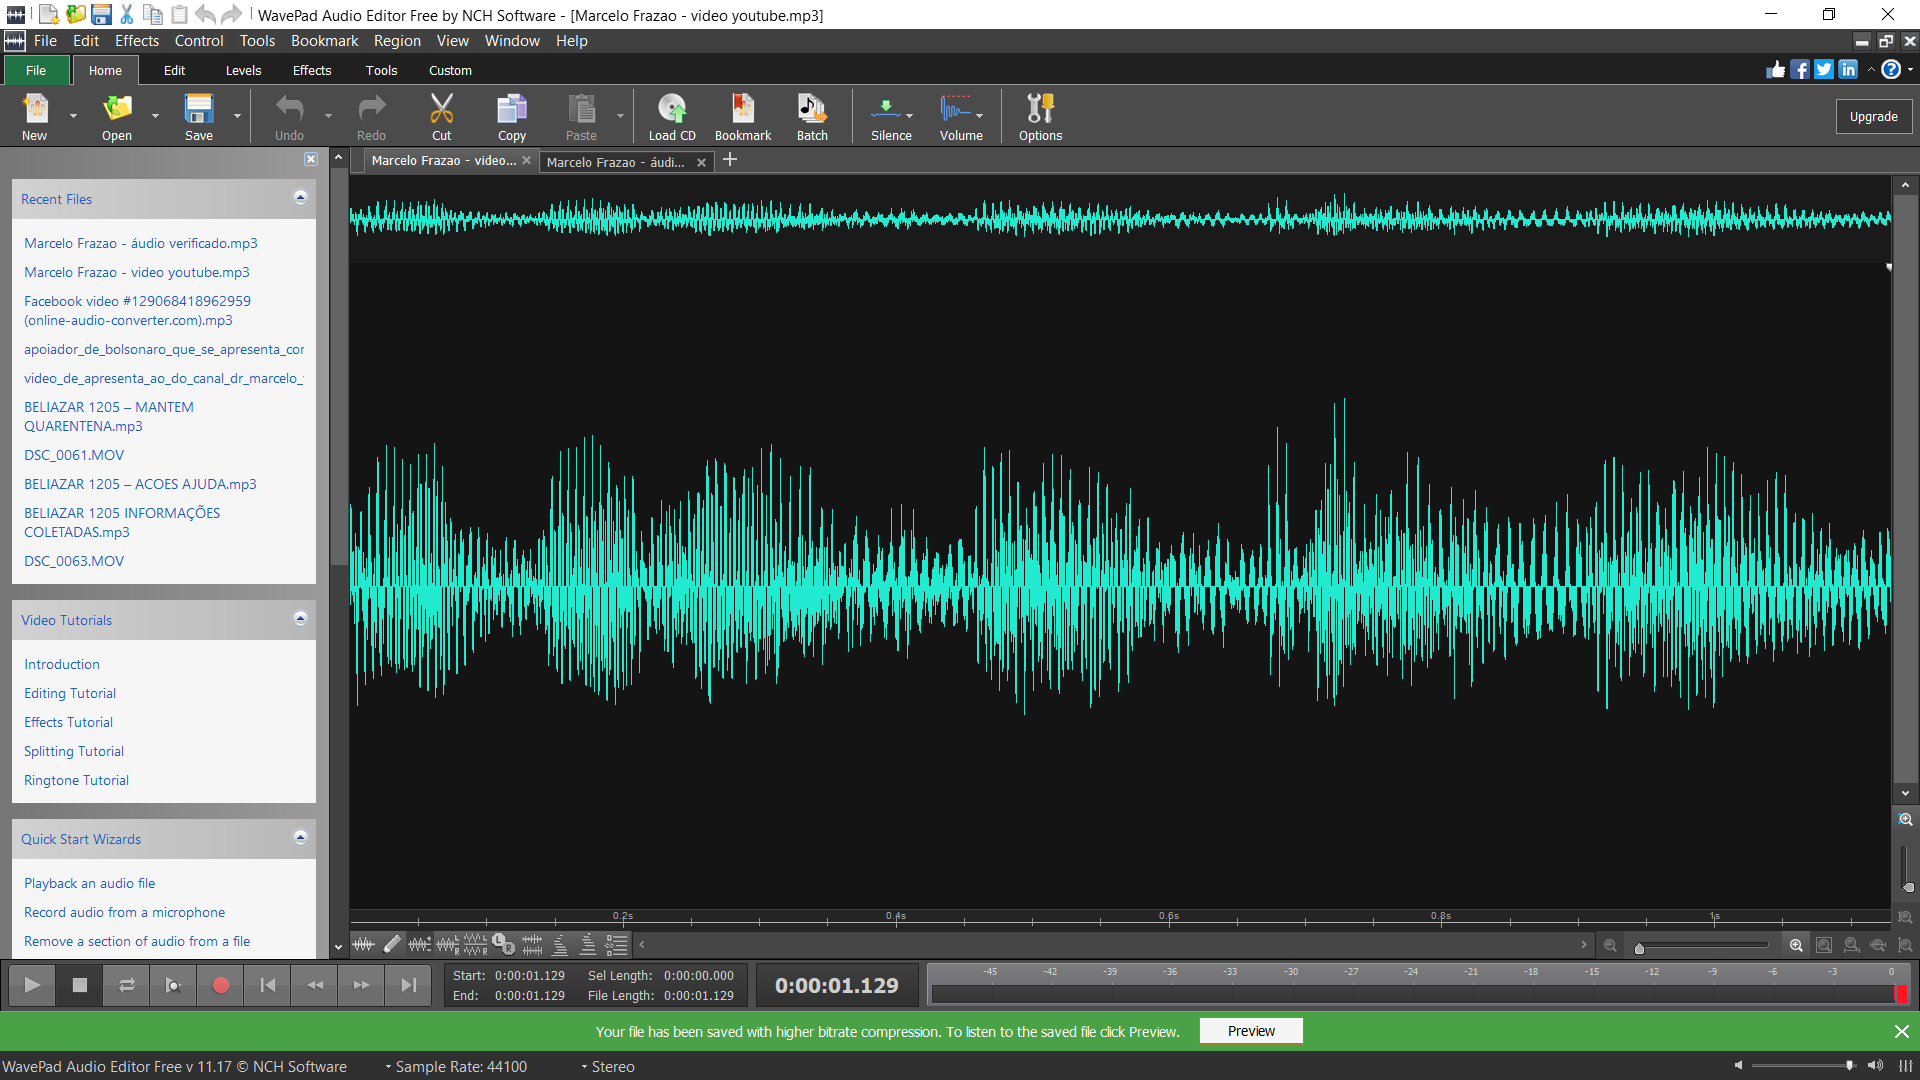1920x1080 pixels.
Task: Toggle the Loop playback button
Action: click(127, 985)
